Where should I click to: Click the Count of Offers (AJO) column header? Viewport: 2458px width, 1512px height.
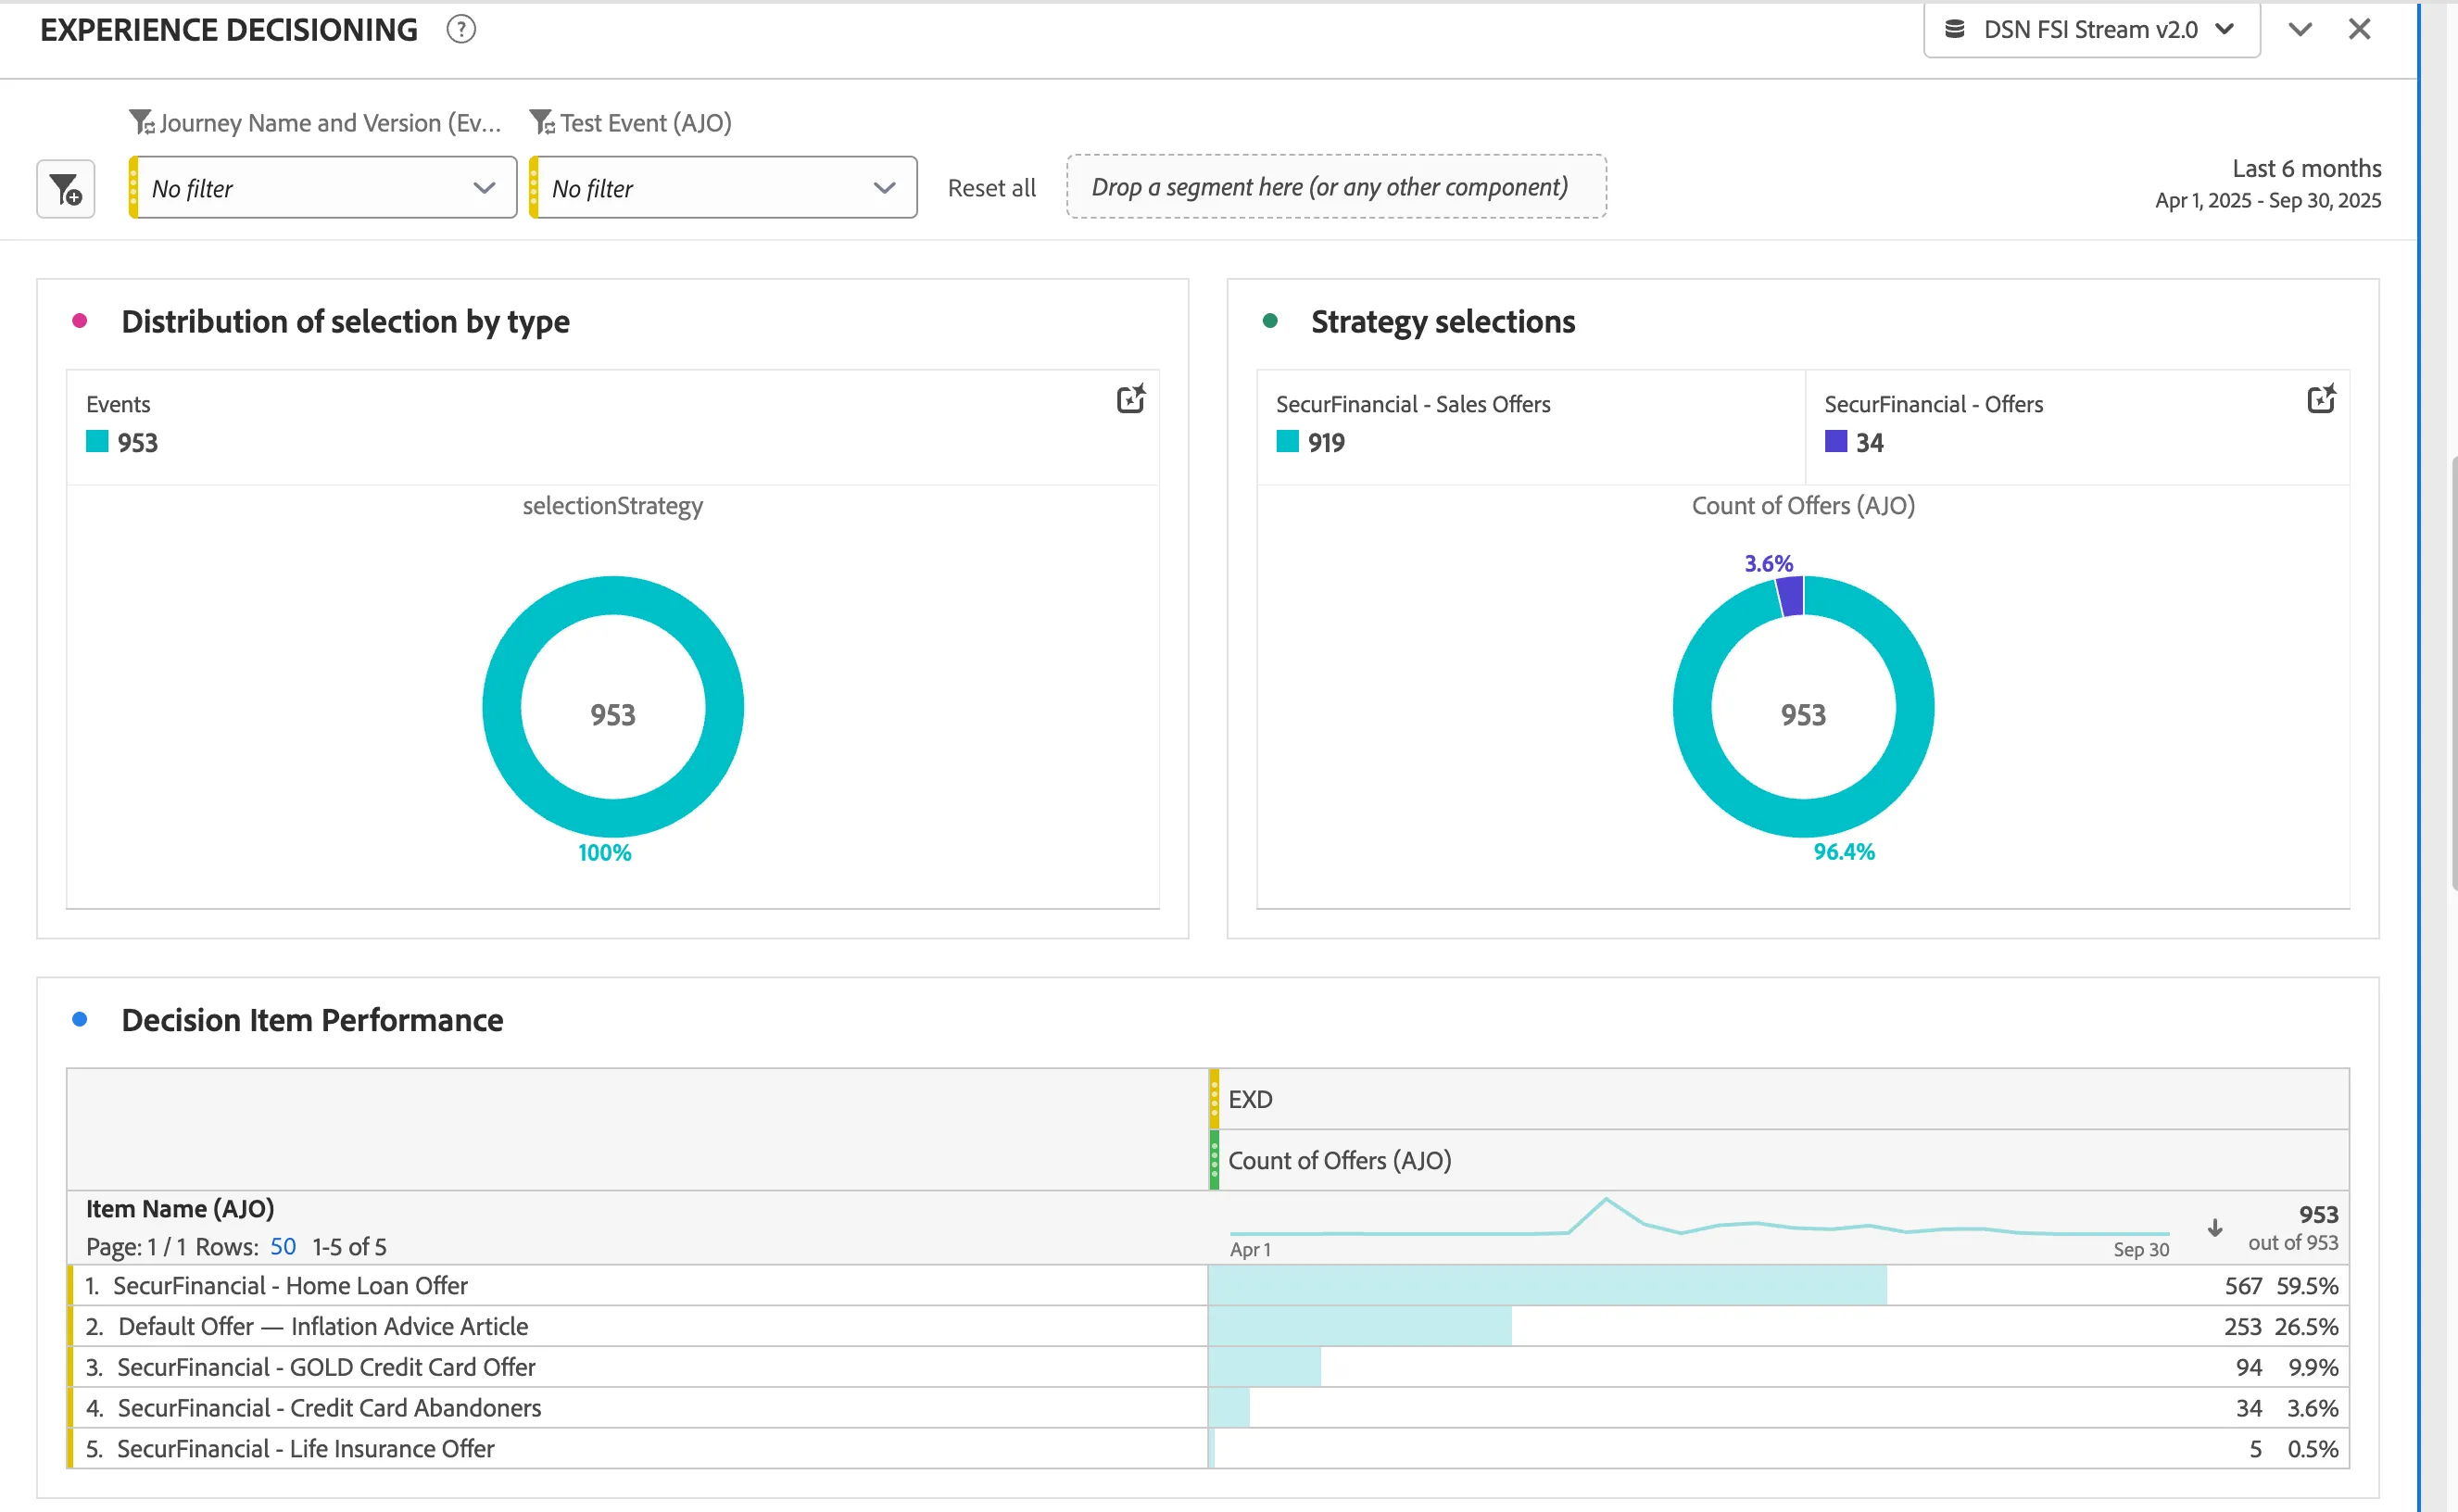click(1779, 1160)
